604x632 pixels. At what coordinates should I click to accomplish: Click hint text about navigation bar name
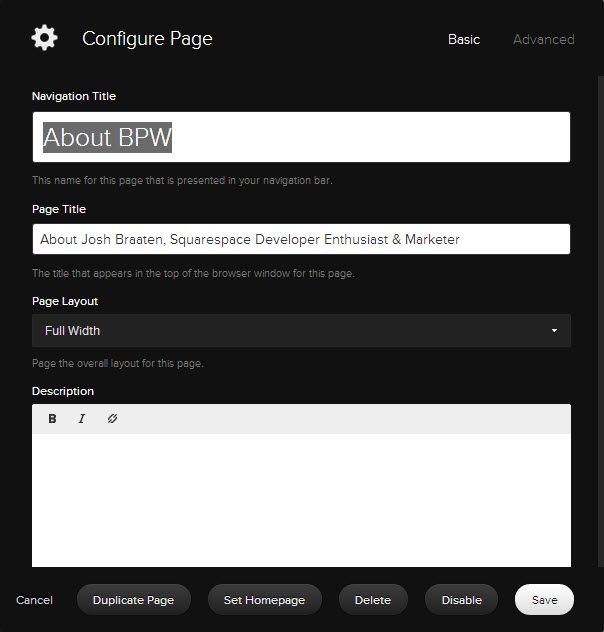coord(182,180)
